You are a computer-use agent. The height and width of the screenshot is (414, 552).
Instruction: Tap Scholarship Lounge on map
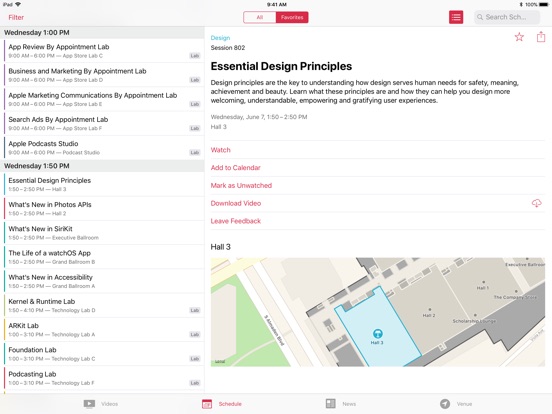(474, 321)
